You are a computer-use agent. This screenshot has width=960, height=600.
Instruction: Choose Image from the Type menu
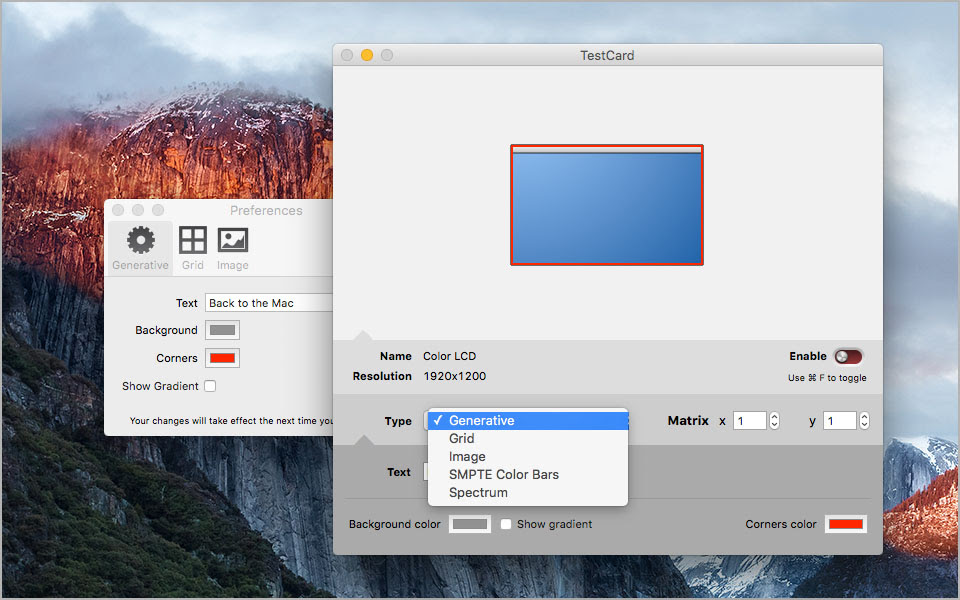528,457
